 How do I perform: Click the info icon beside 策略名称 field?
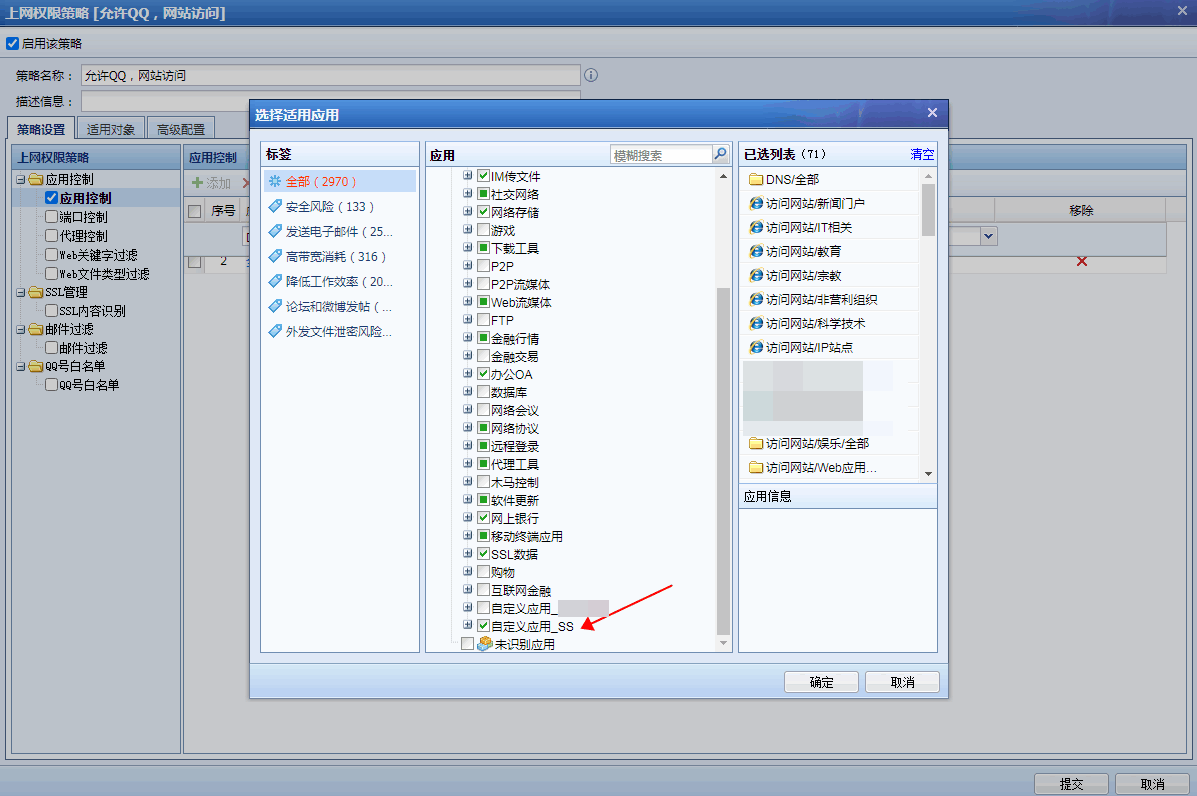591,75
